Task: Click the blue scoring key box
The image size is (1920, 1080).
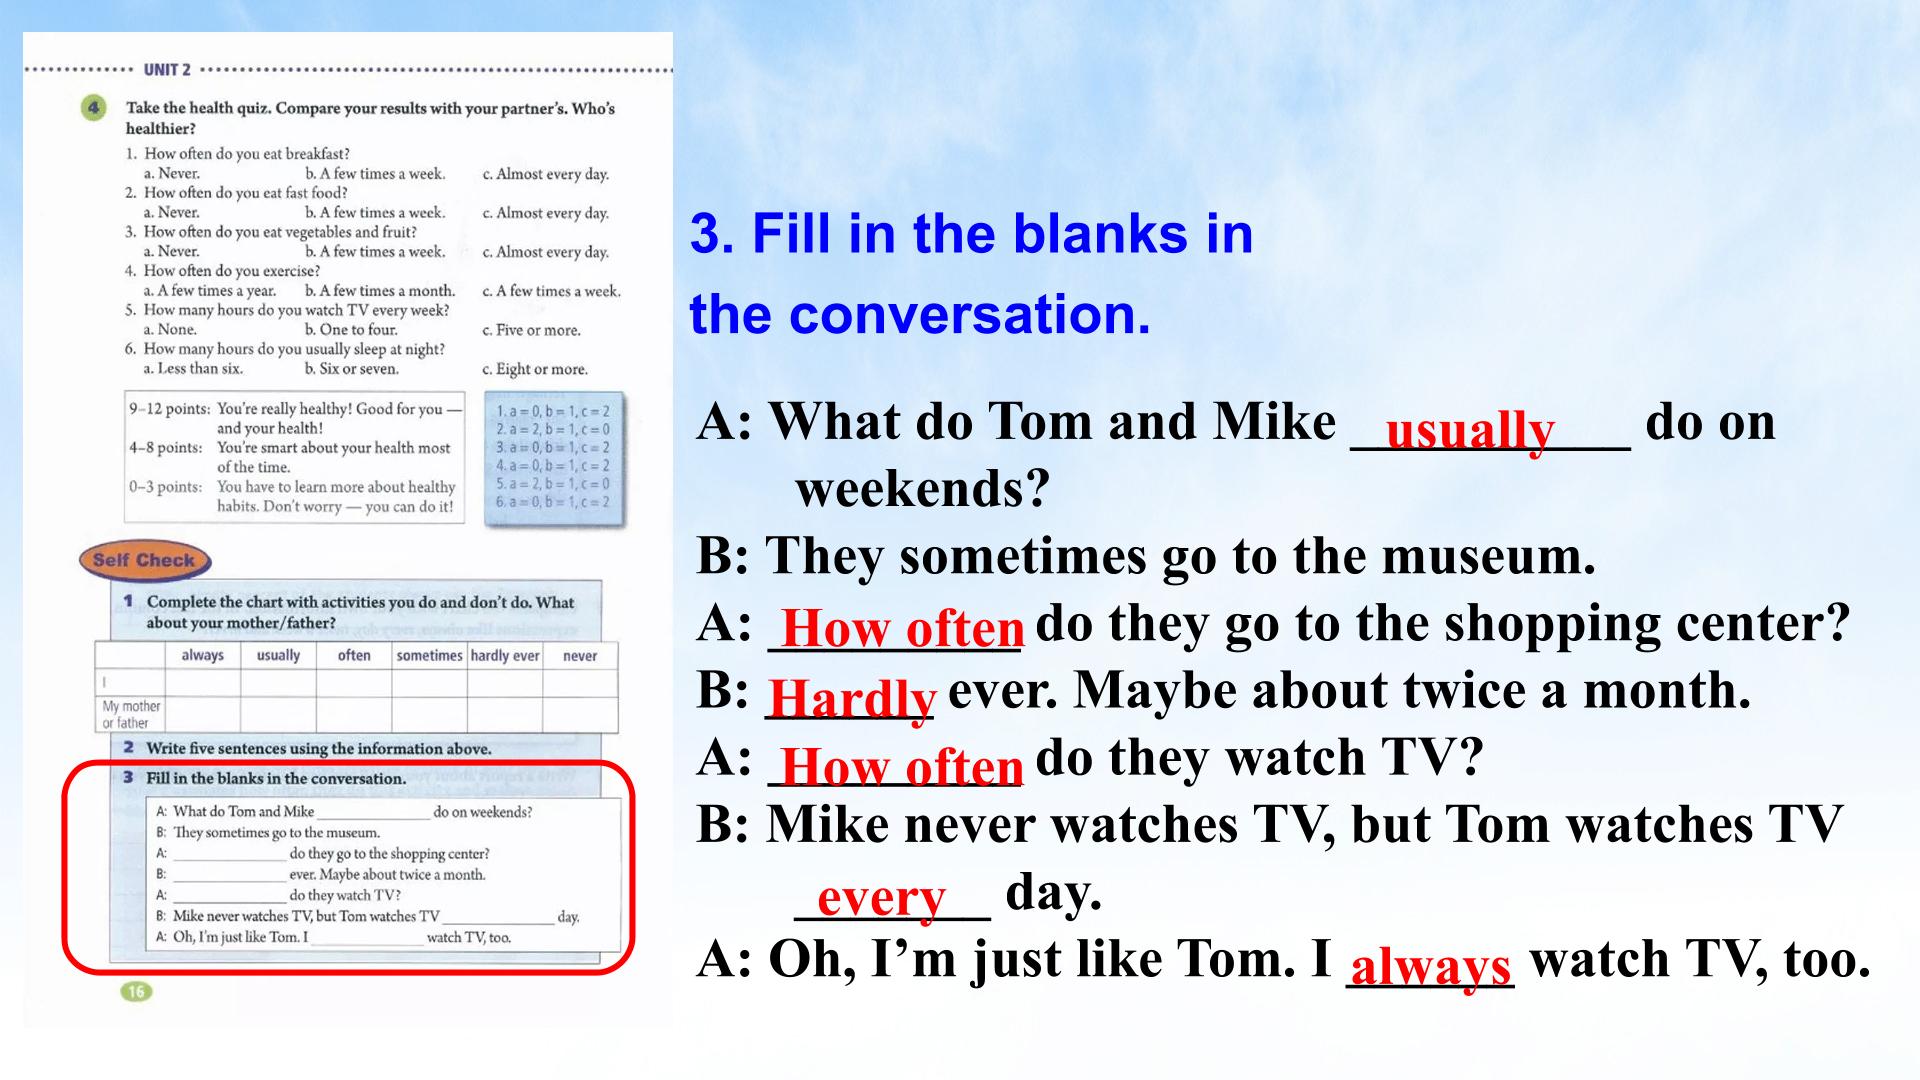Action: pos(555,458)
